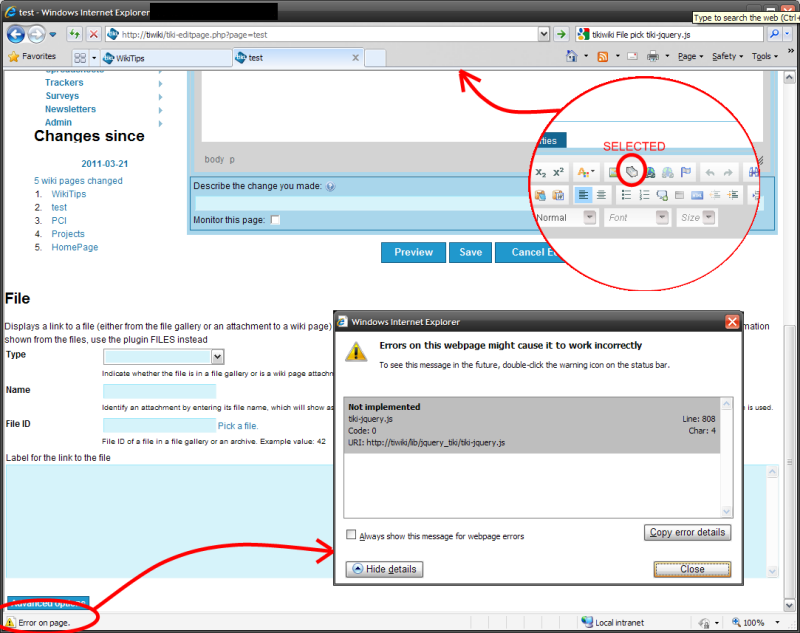Click the undo arrow in magnified toolbar

(x=710, y=173)
